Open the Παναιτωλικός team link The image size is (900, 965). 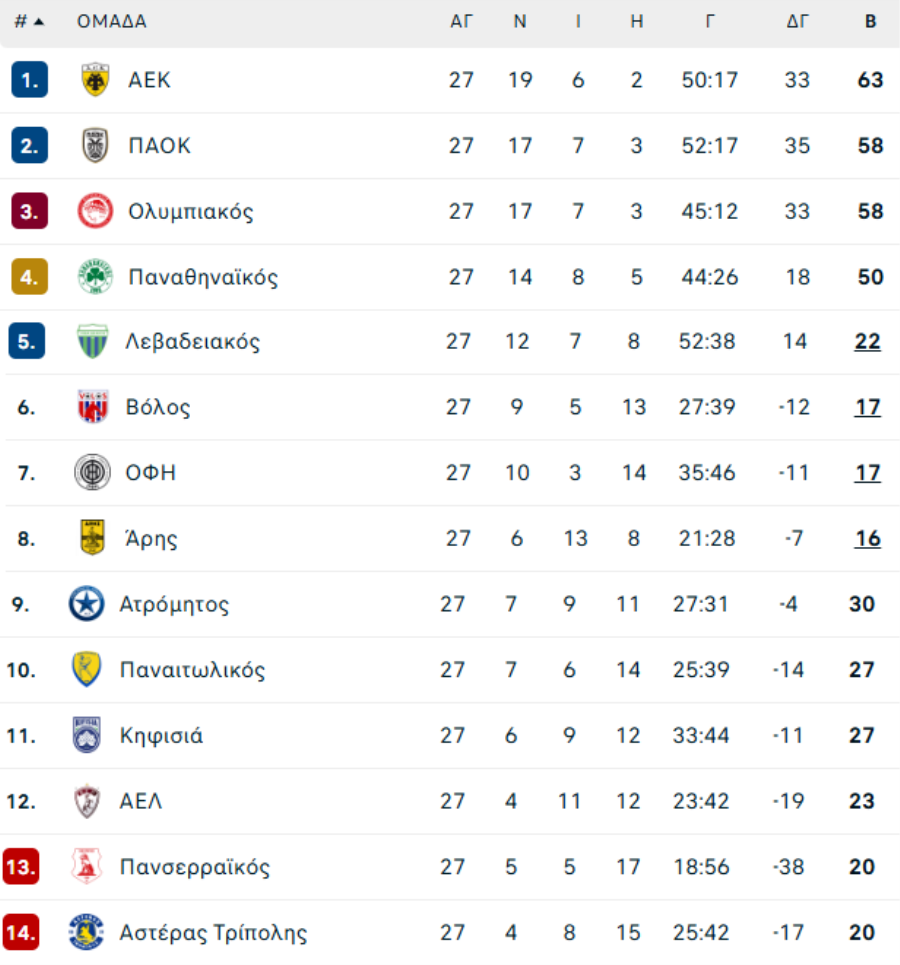[x=192, y=670]
